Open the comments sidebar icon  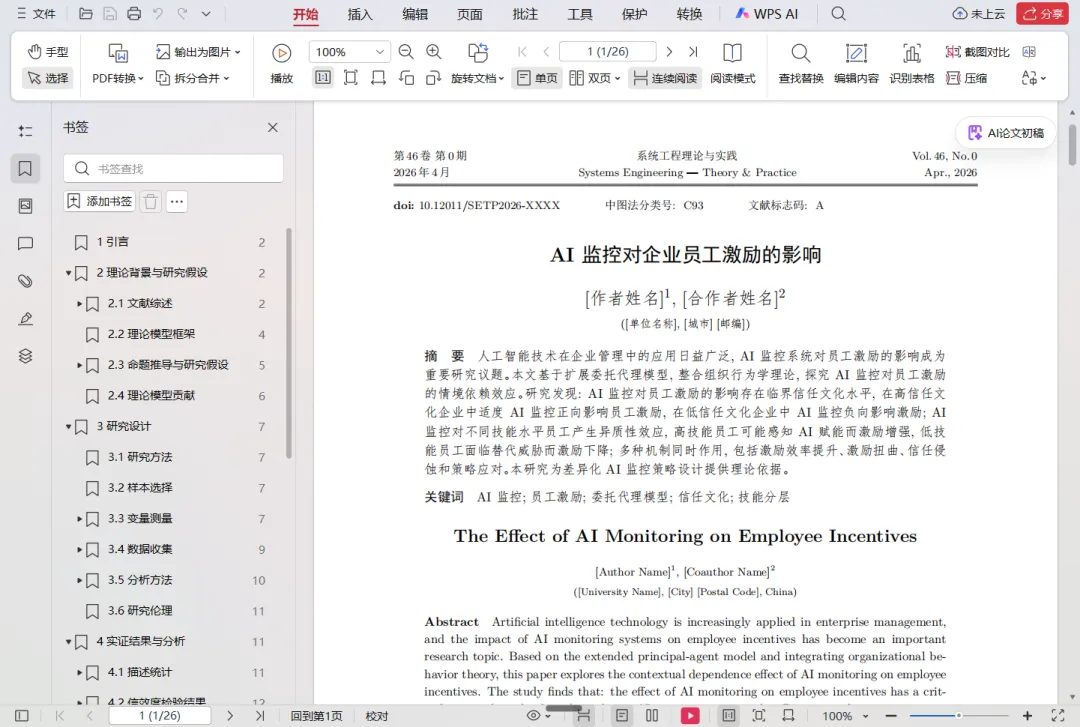pos(25,243)
